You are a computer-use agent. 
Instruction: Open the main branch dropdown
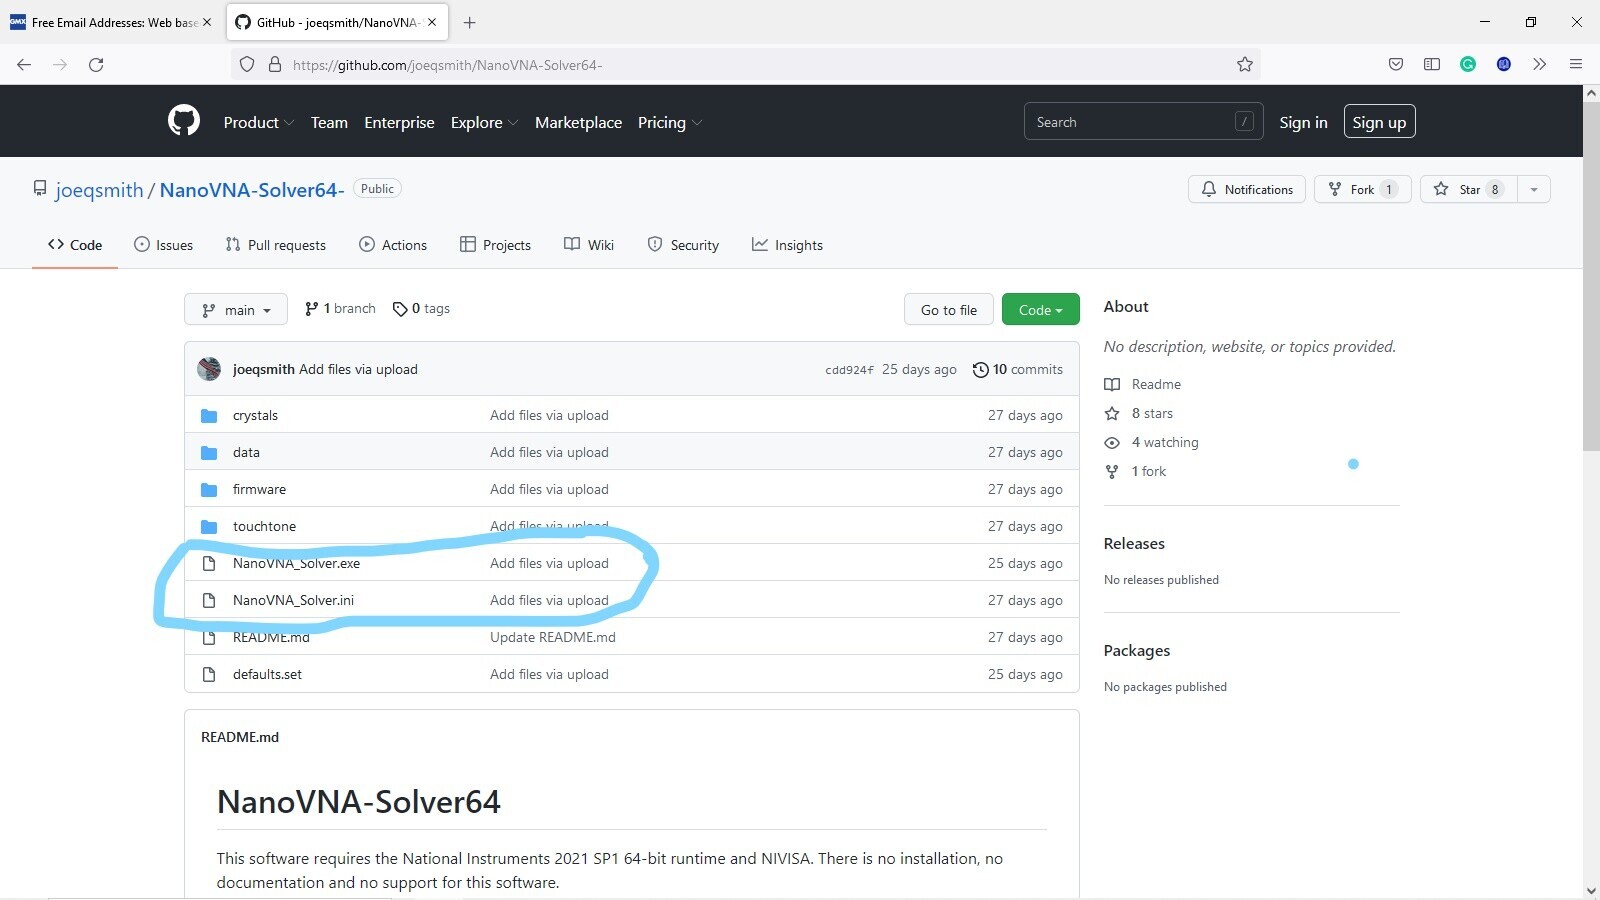tap(236, 310)
